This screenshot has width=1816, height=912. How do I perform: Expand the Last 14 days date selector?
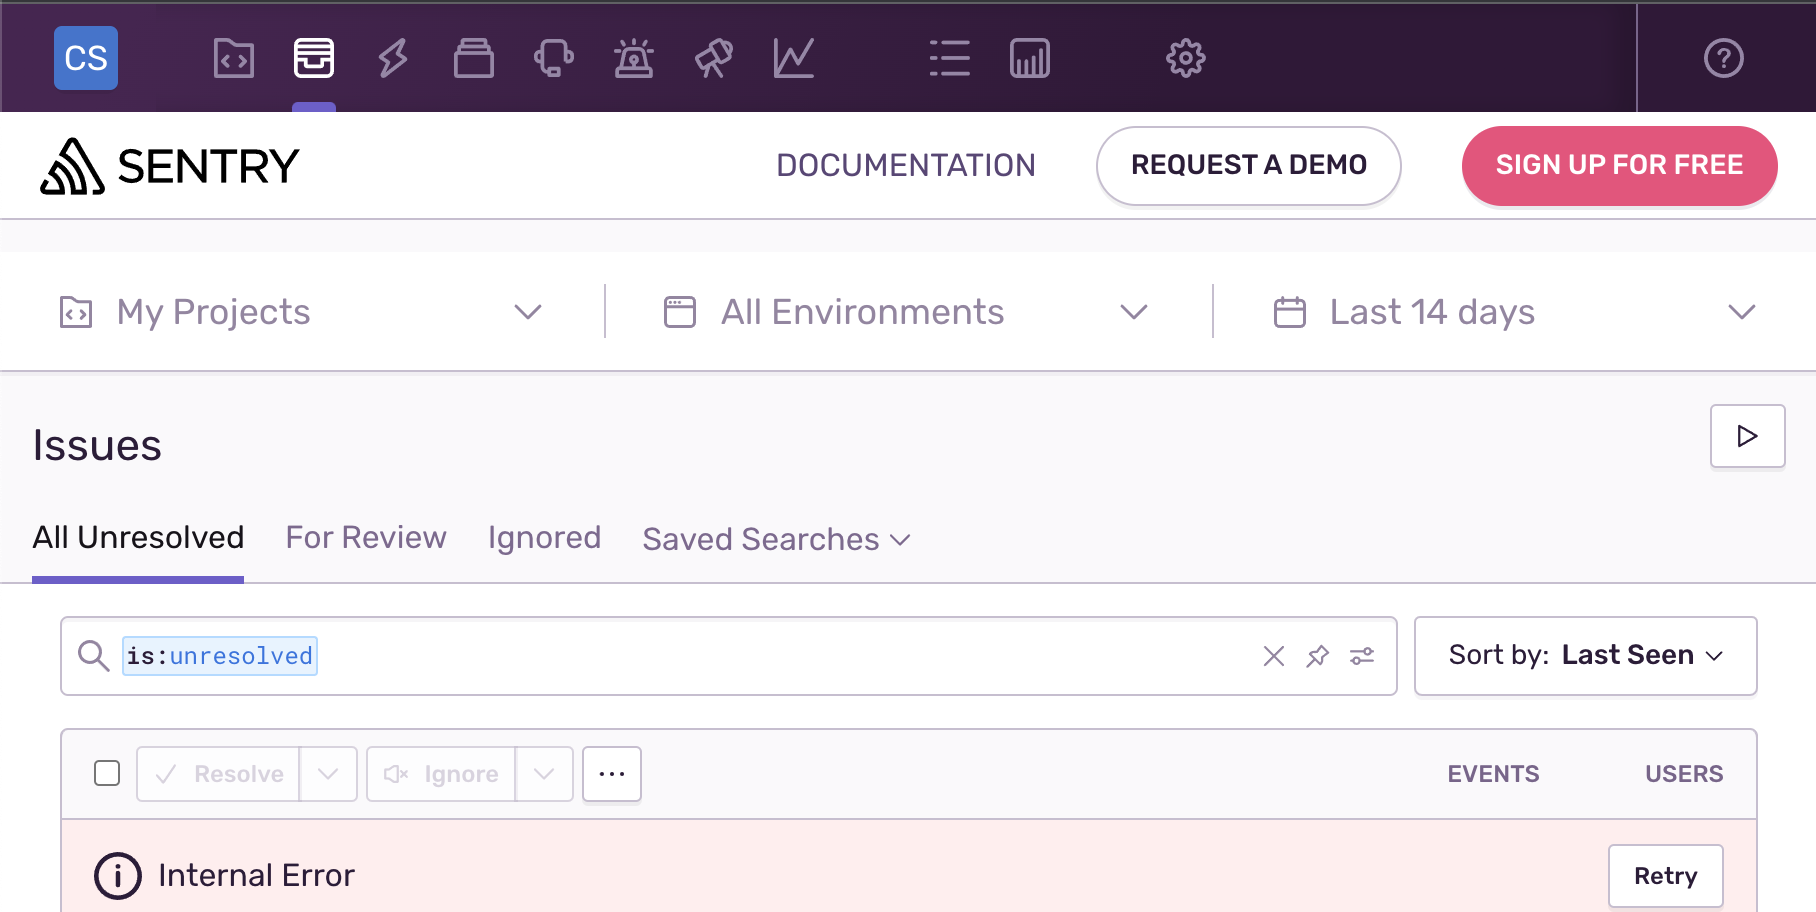tap(1515, 312)
